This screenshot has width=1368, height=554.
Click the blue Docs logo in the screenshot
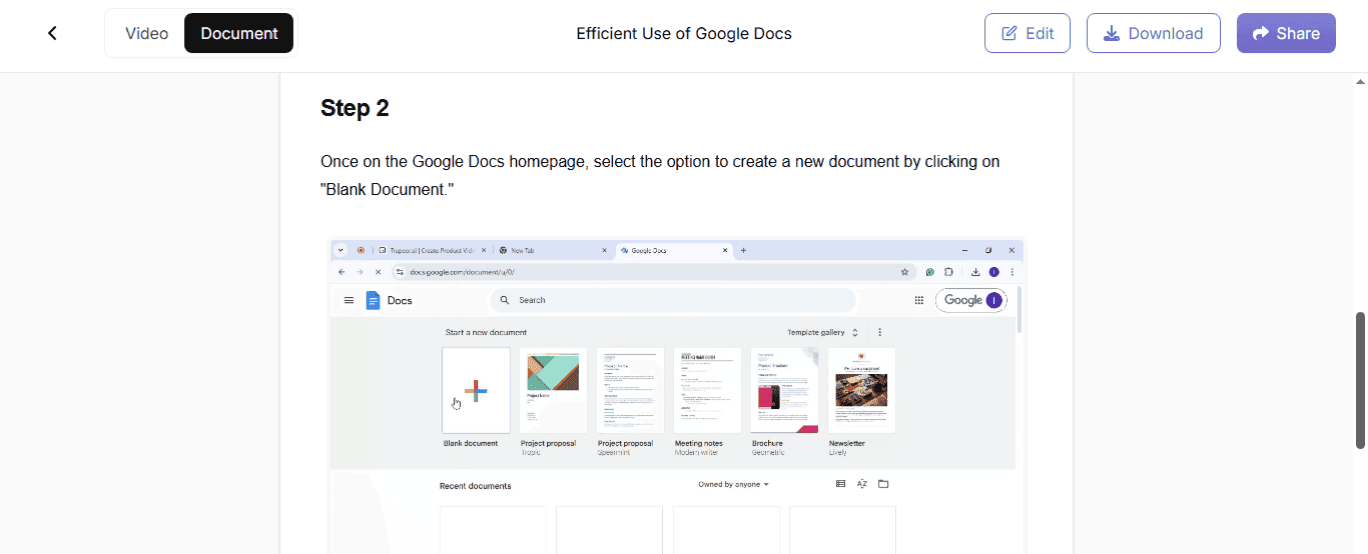pos(373,300)
